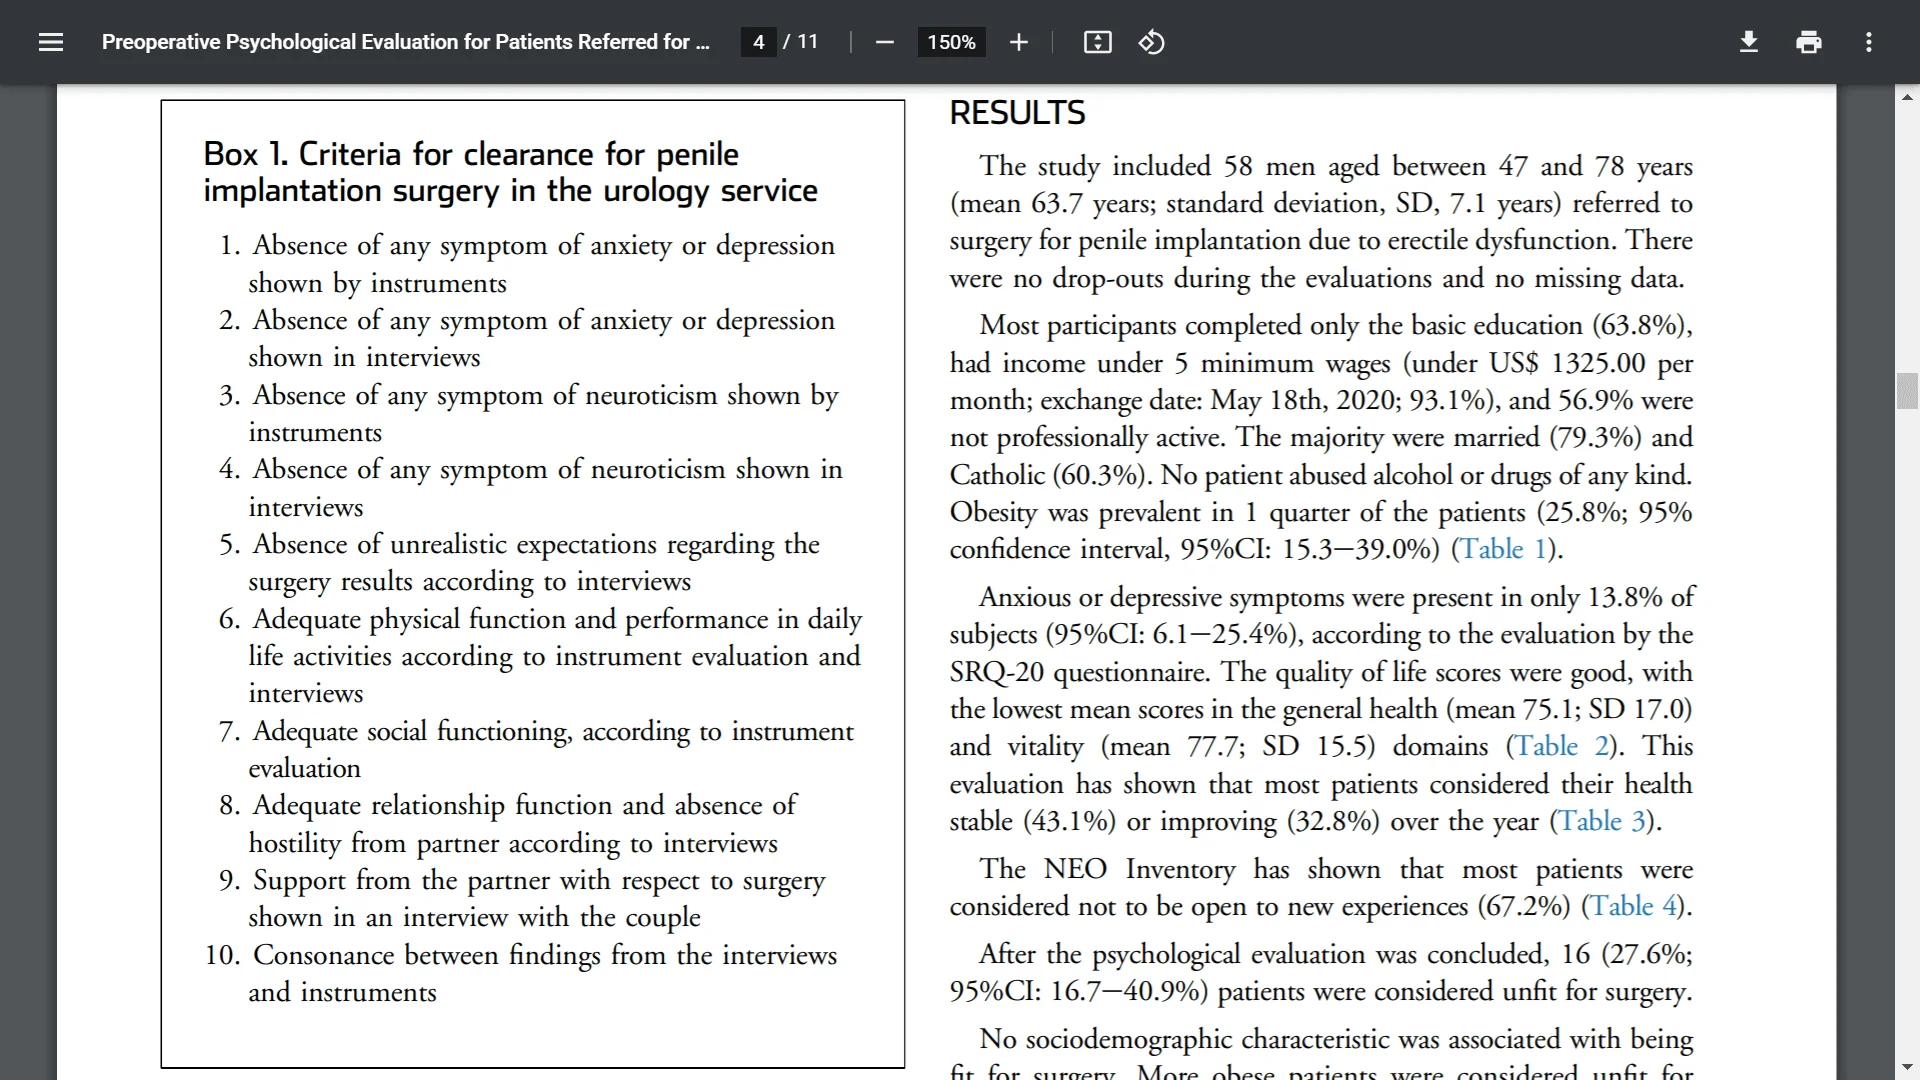Rotate the document counterclockwise

1151,42
